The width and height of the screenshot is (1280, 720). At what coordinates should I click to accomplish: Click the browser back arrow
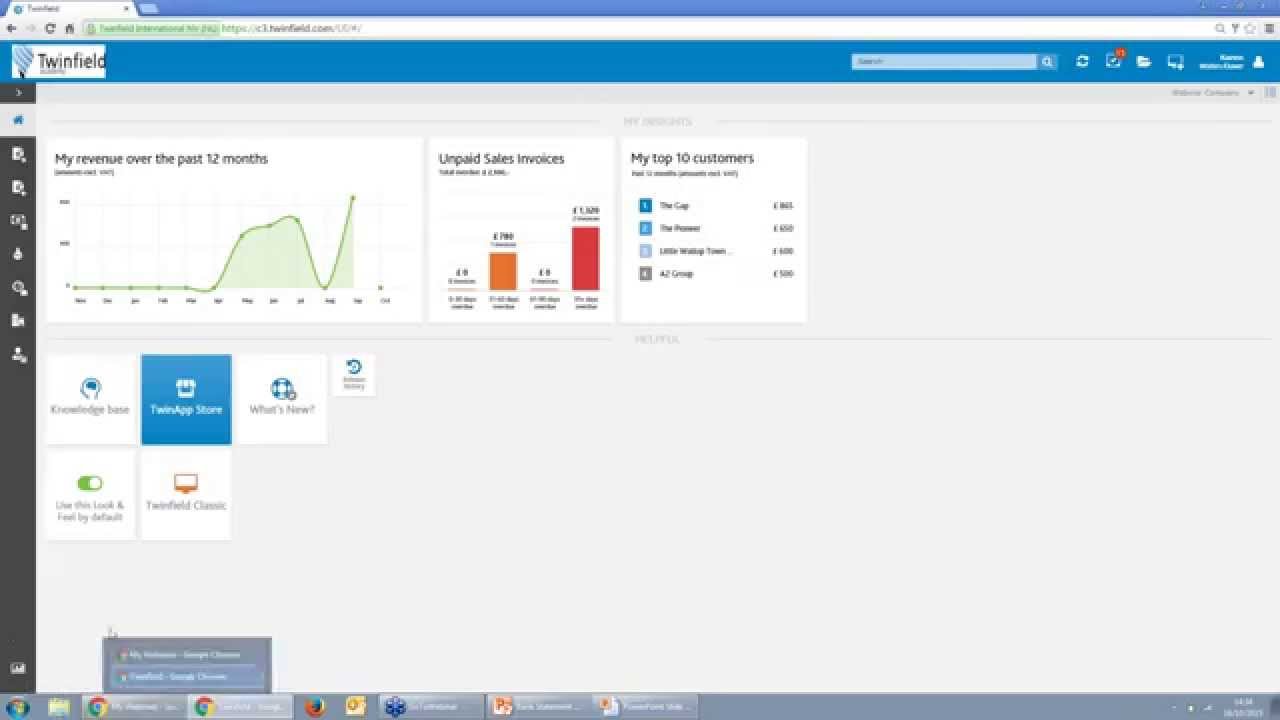(11, 28)
